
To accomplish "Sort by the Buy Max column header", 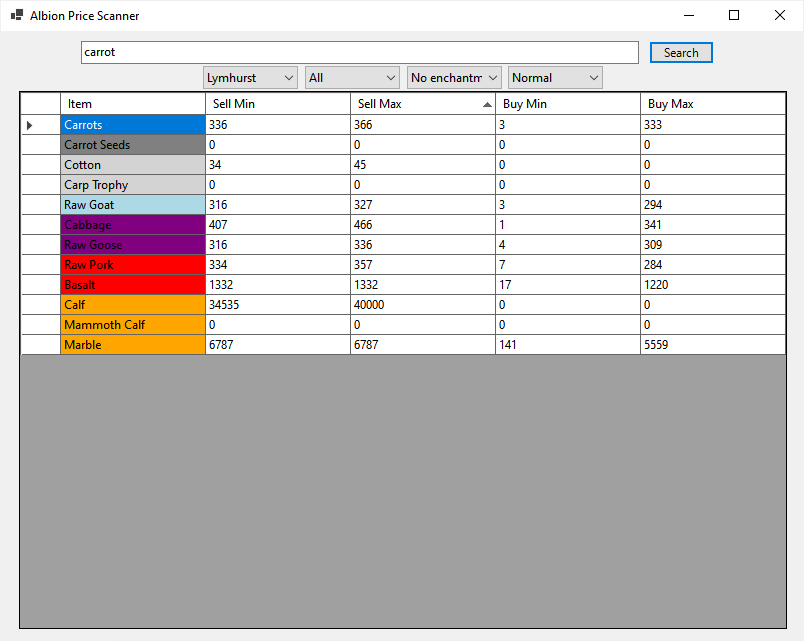I will pos(713,104).
